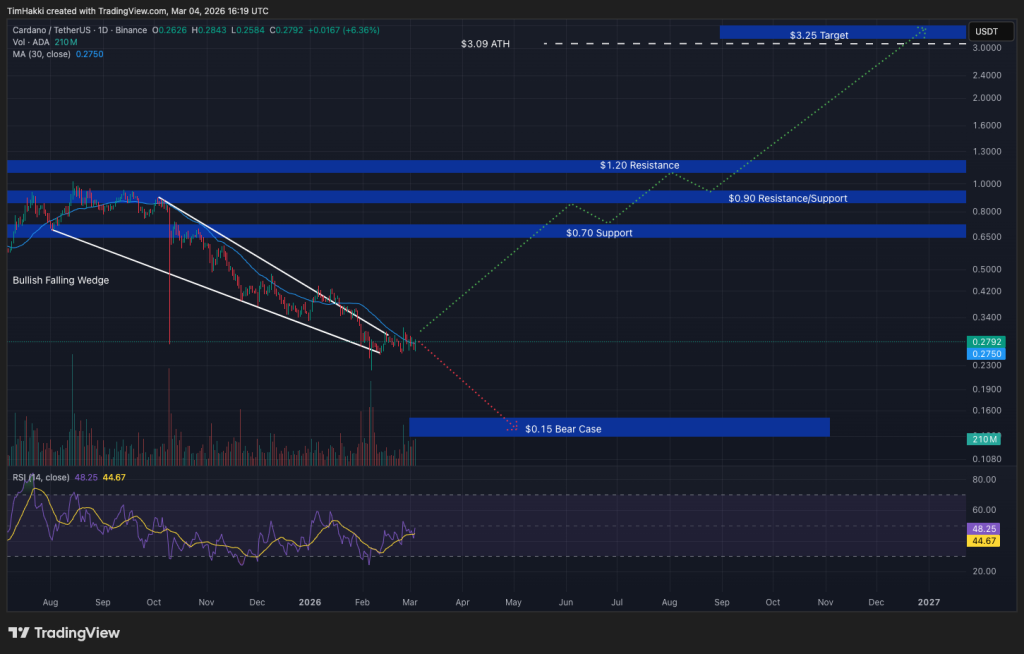This screenshot has width=1024, height=654.
Task: Click the red arrow tip at Bear Case
Action: click(x=514, y=428)
